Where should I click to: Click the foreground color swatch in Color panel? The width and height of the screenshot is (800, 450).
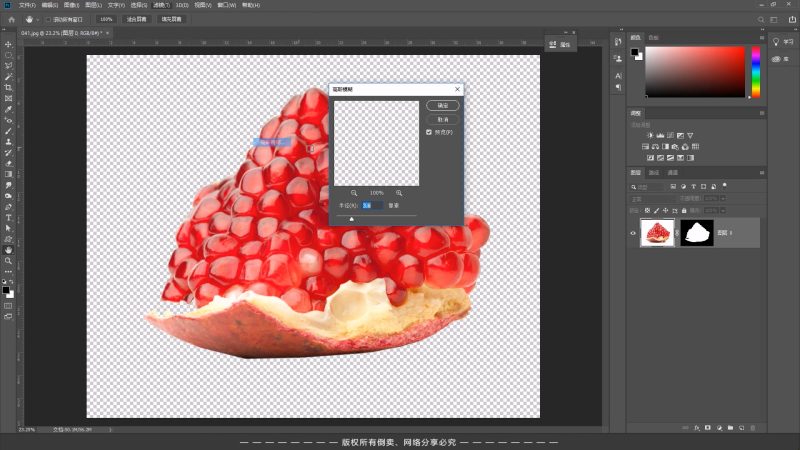pyautogui.click(x=635, y=52)
